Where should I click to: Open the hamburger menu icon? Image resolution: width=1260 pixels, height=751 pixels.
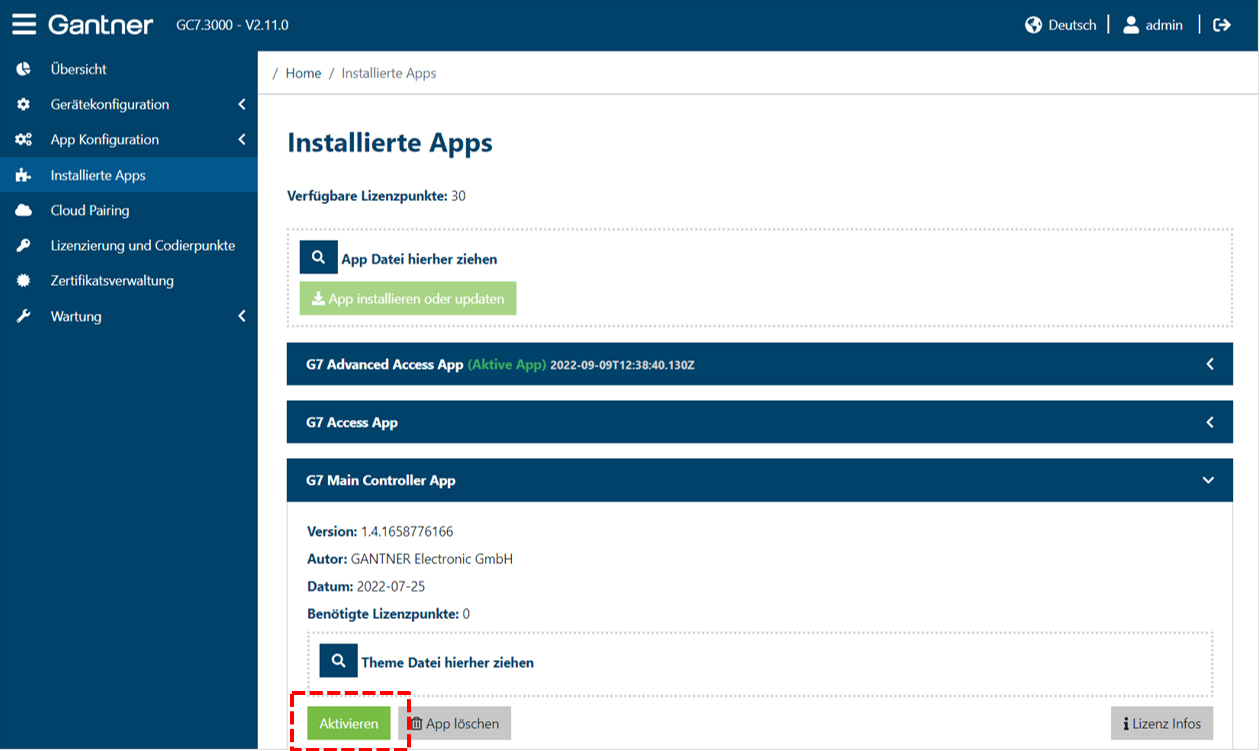coord(24,24)
